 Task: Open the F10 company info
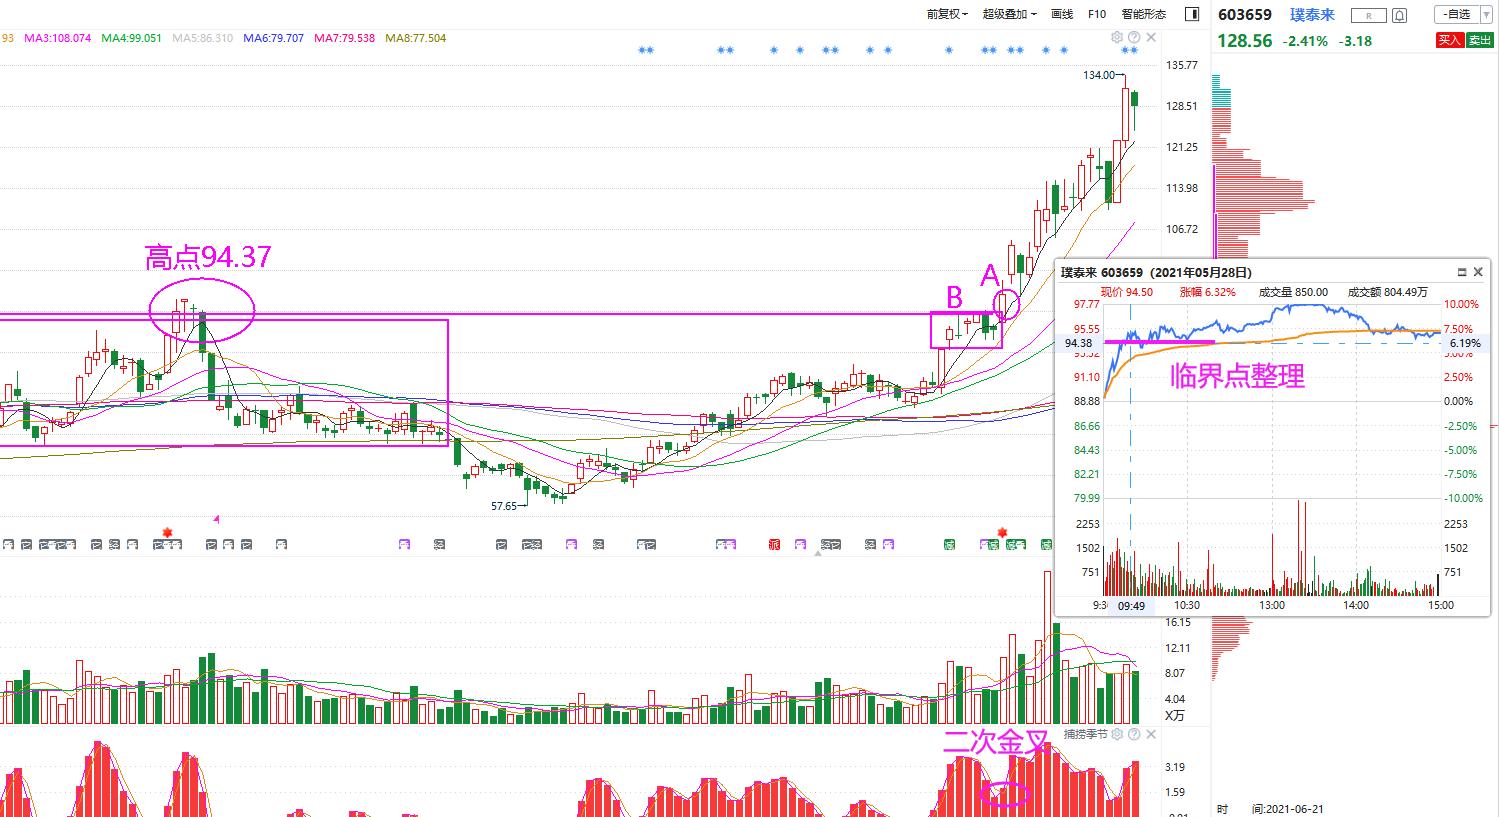click(x=1097, y=14)
